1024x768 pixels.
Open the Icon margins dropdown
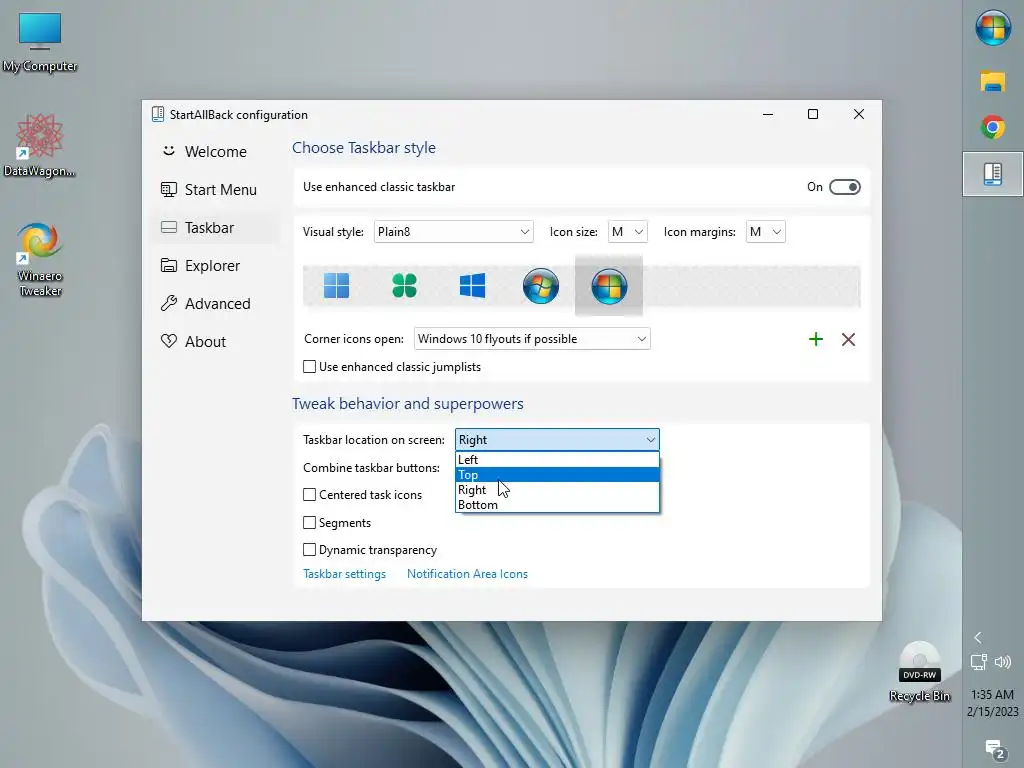coord(765,232)
